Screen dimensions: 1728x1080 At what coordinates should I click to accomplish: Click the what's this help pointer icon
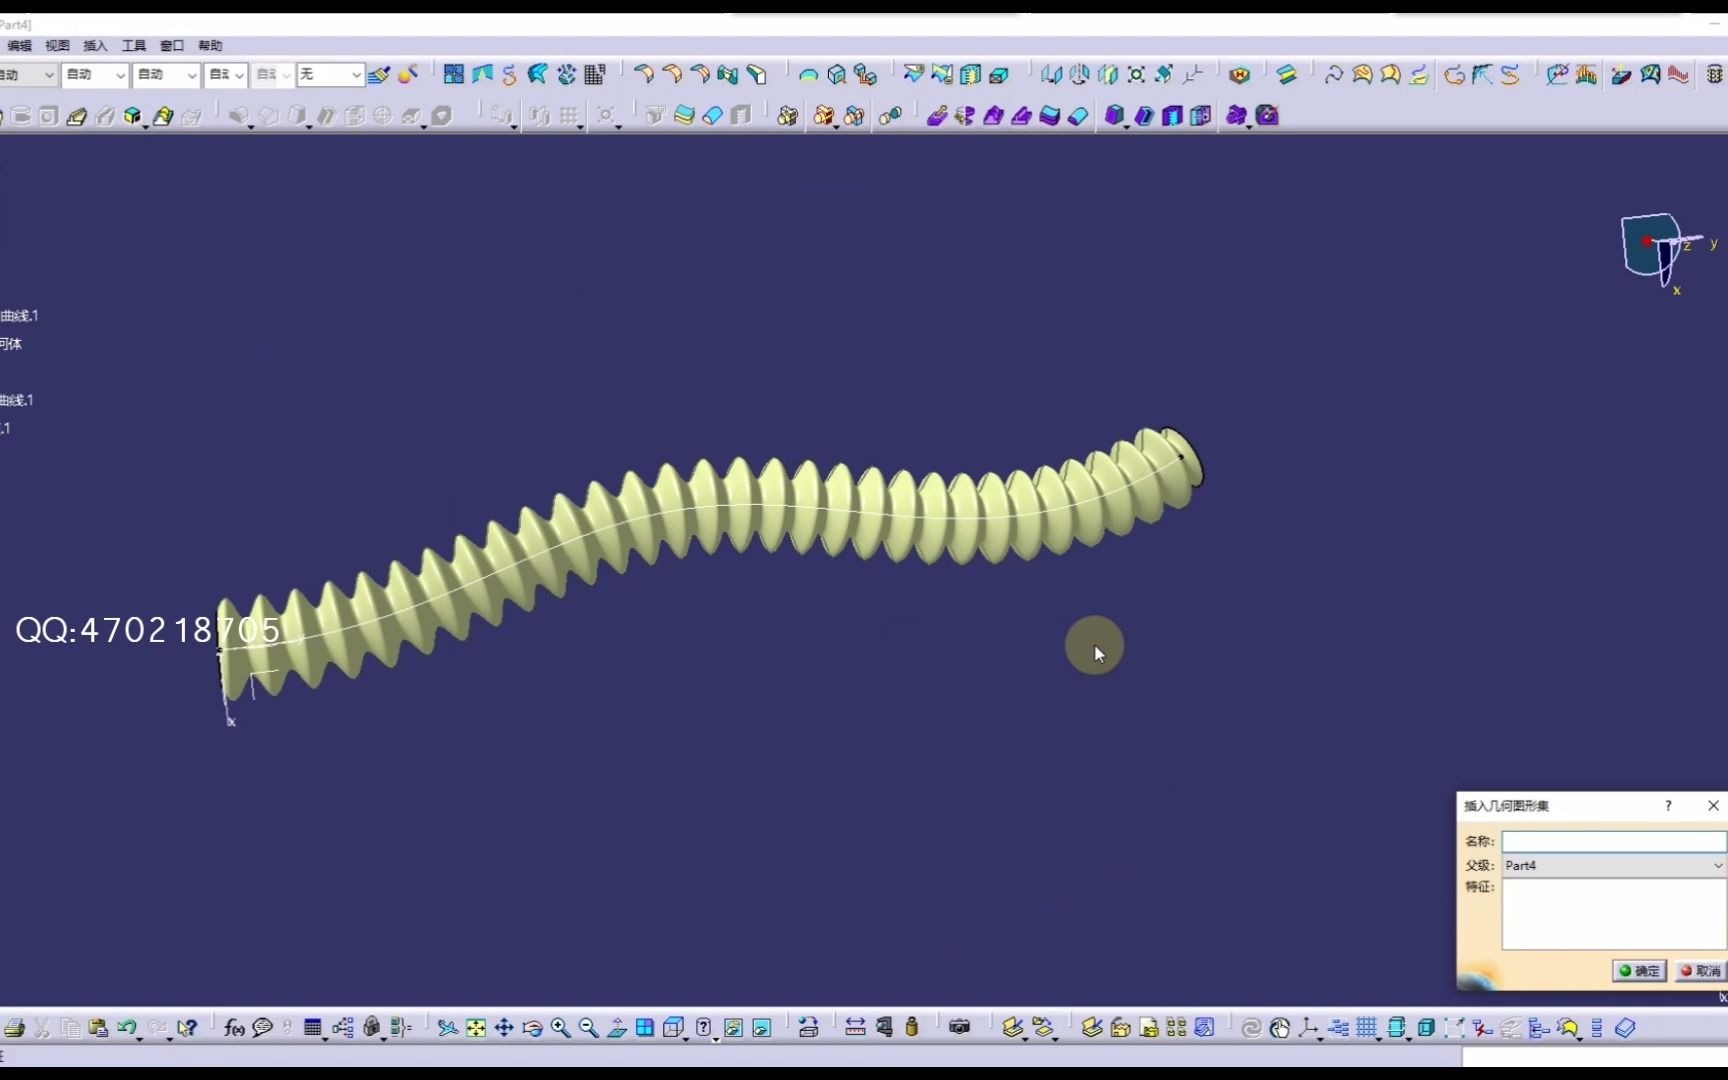pyautogui.click(x=187, y=1028)
